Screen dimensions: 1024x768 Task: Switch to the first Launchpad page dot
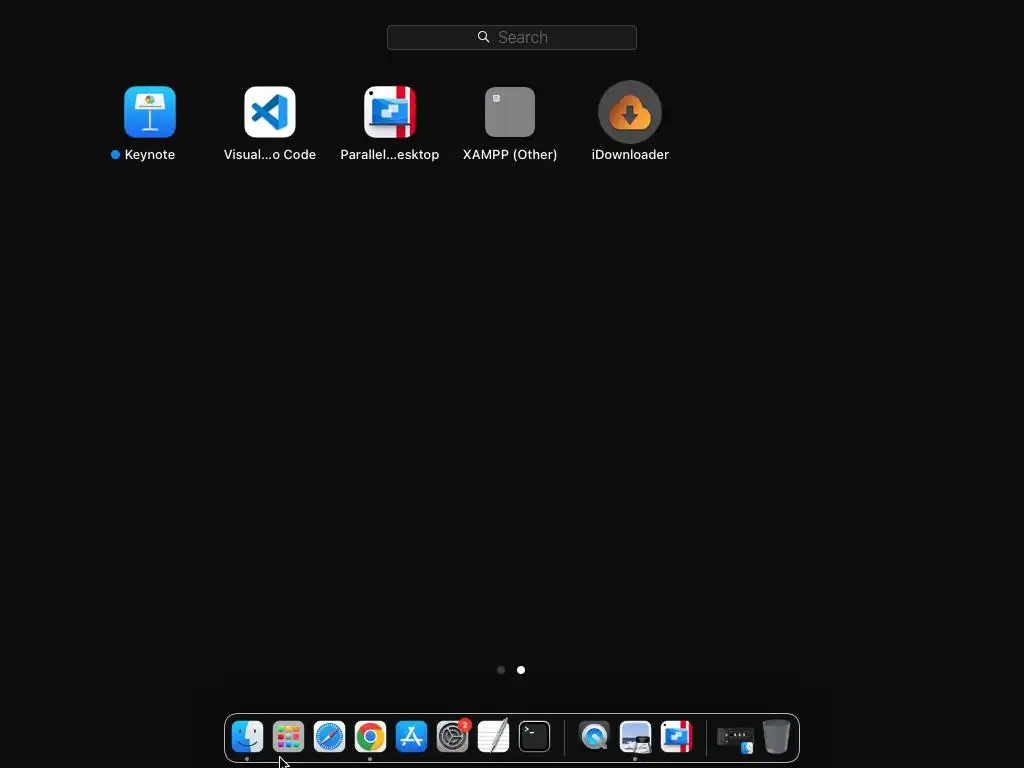point(501,670)
